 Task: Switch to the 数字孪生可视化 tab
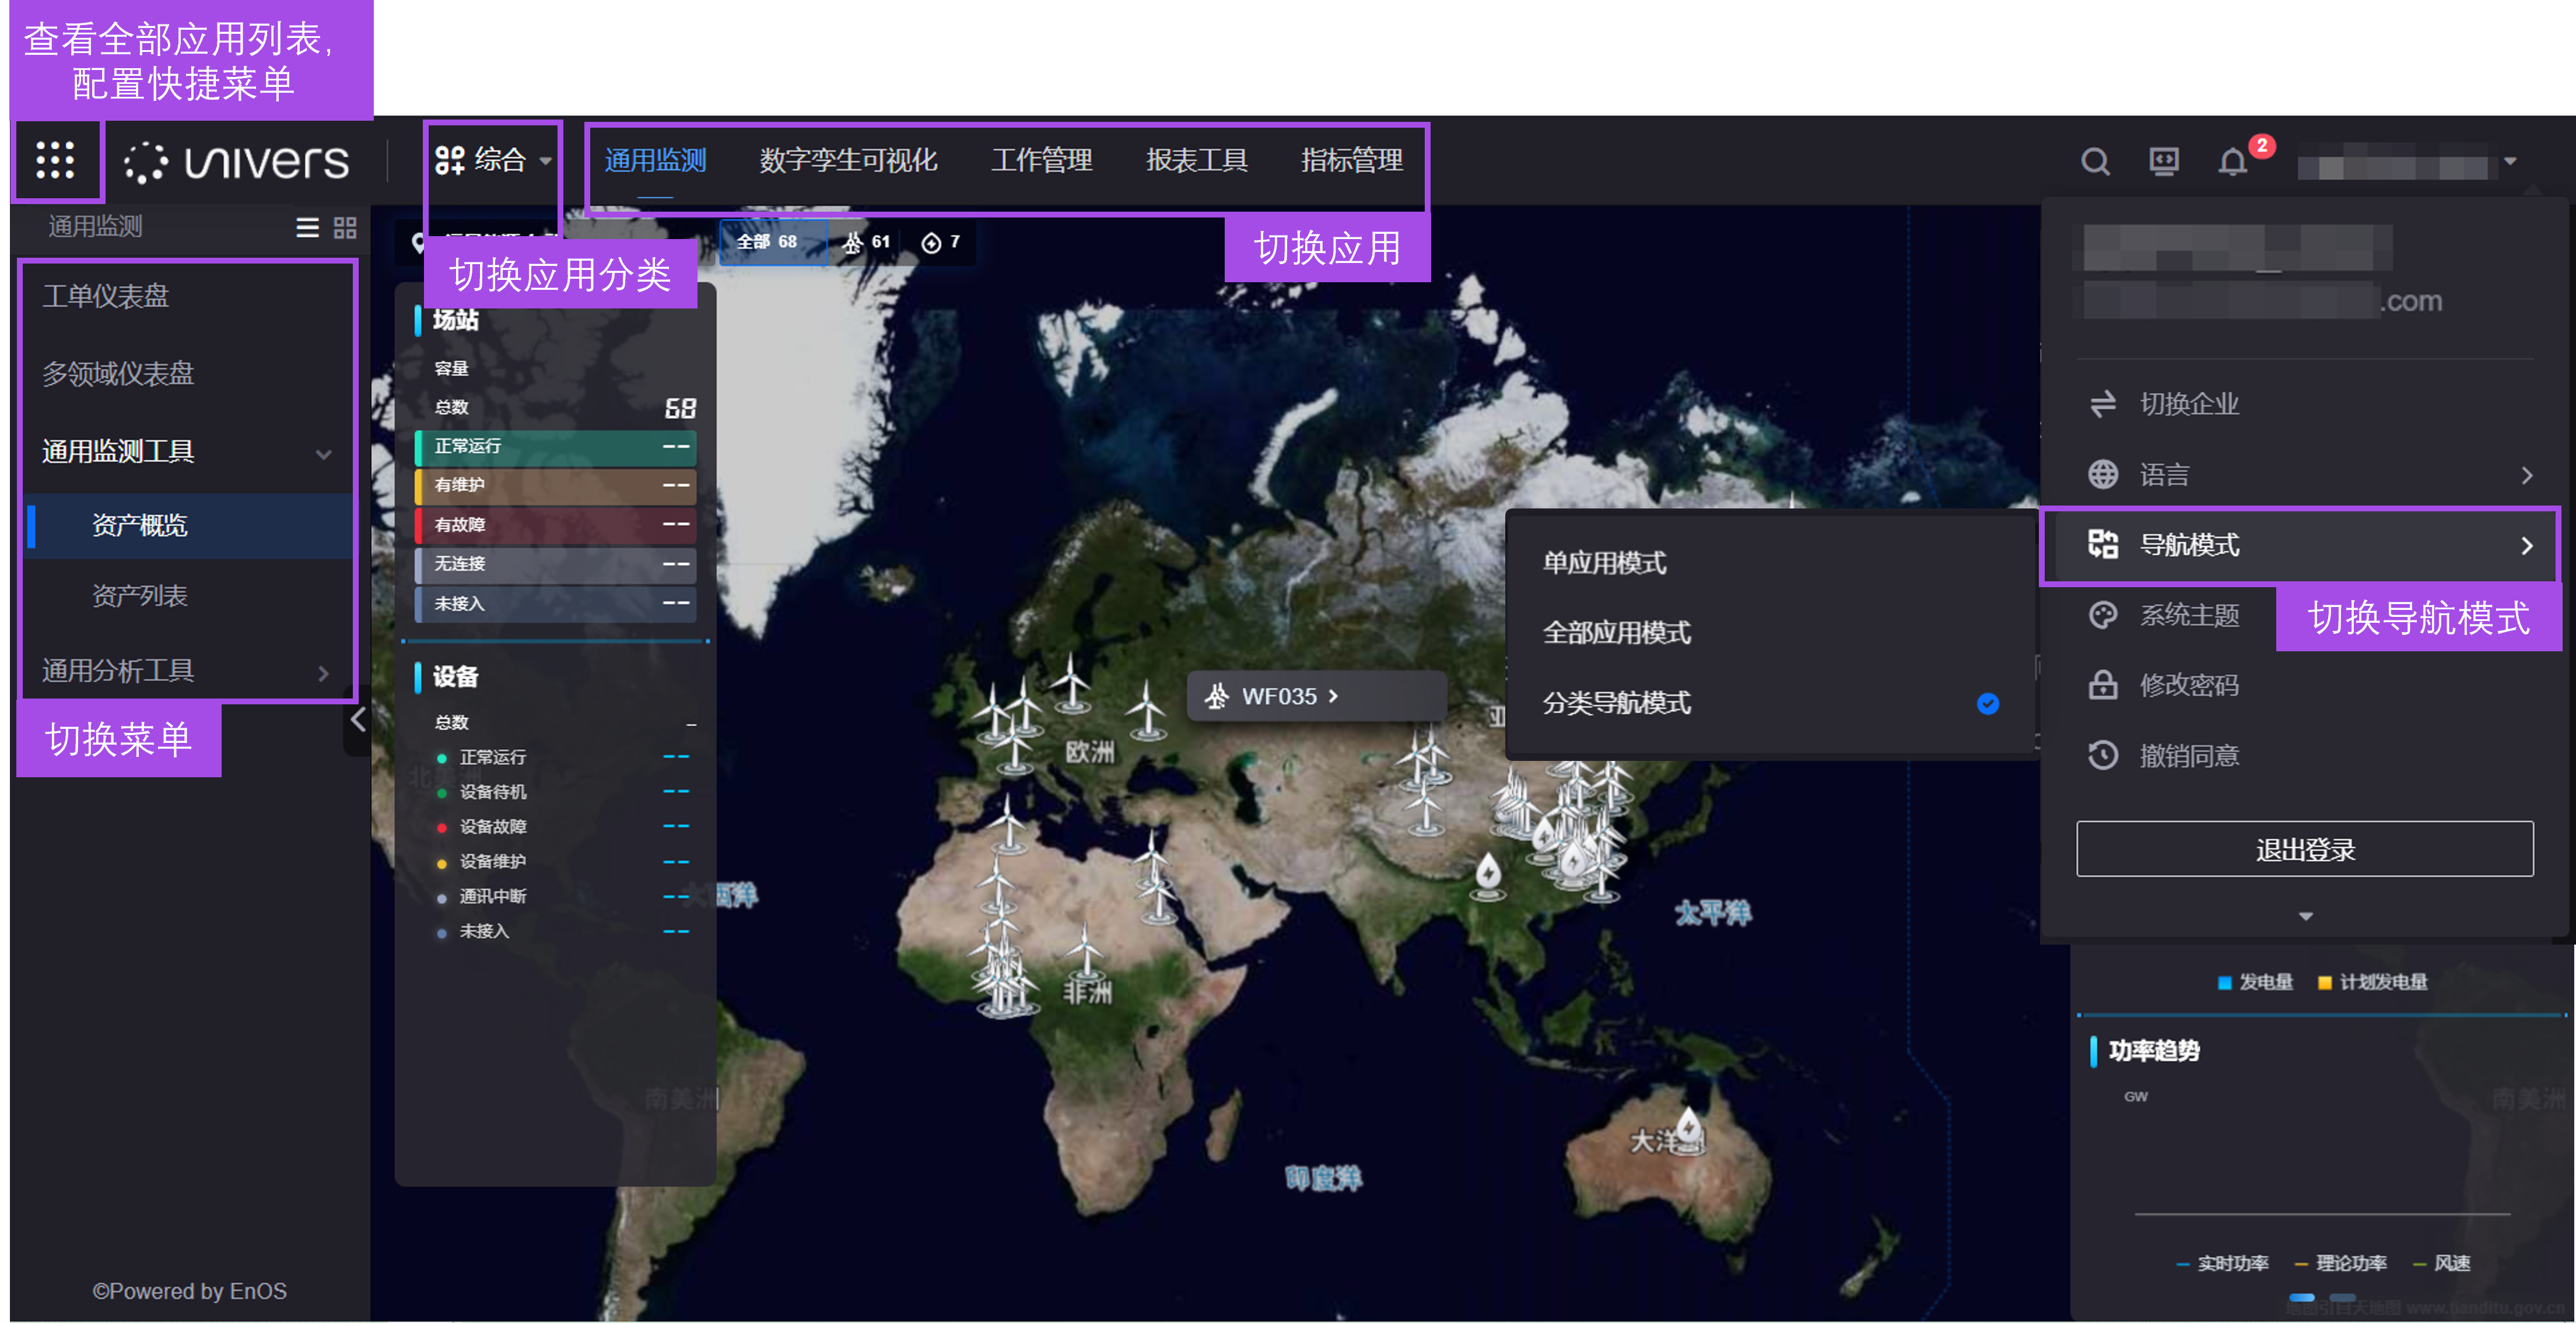(848, 161)
